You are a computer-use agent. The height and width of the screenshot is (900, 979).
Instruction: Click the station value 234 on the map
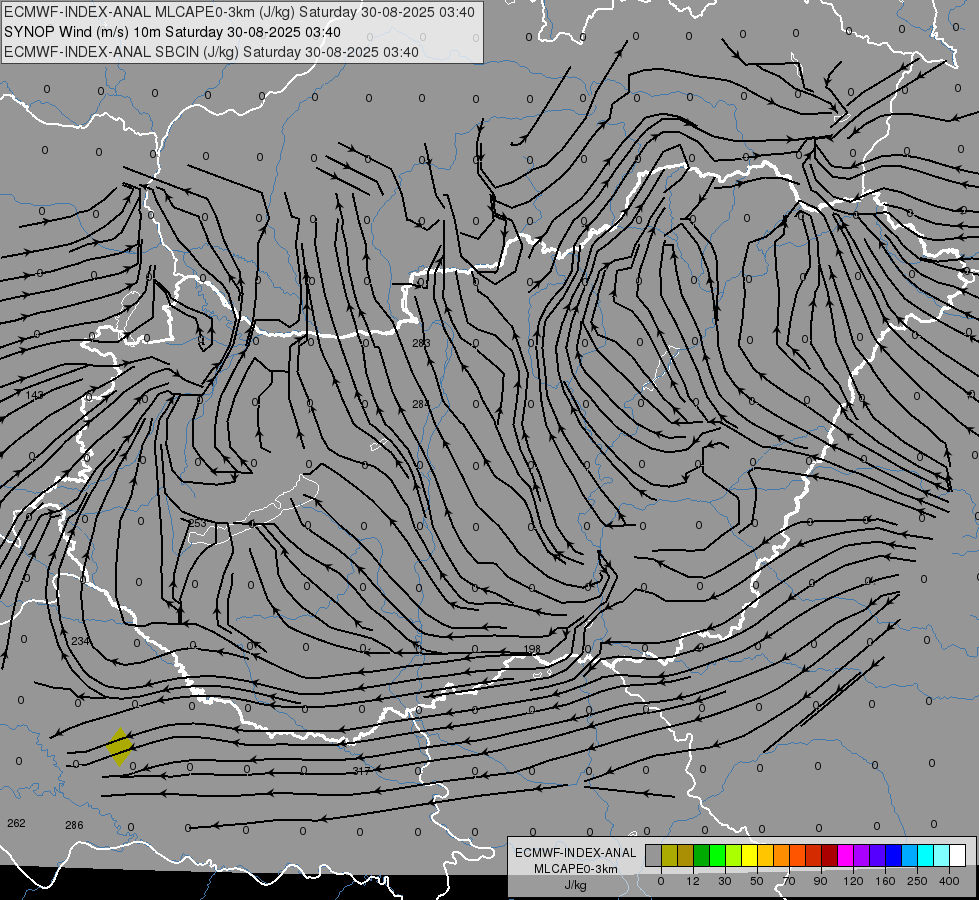[x=81, y=641]
